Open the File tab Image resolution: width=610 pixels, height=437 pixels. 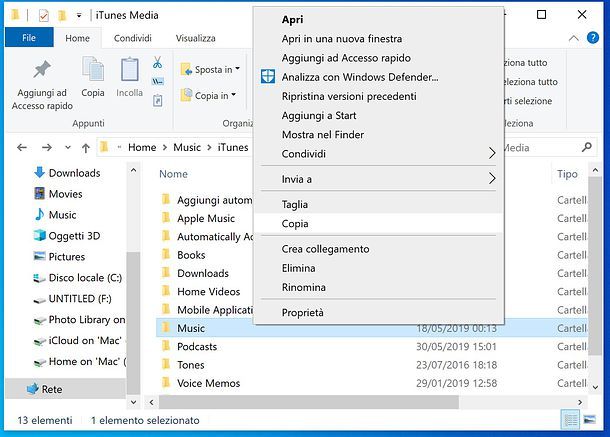tap(29, 38)
